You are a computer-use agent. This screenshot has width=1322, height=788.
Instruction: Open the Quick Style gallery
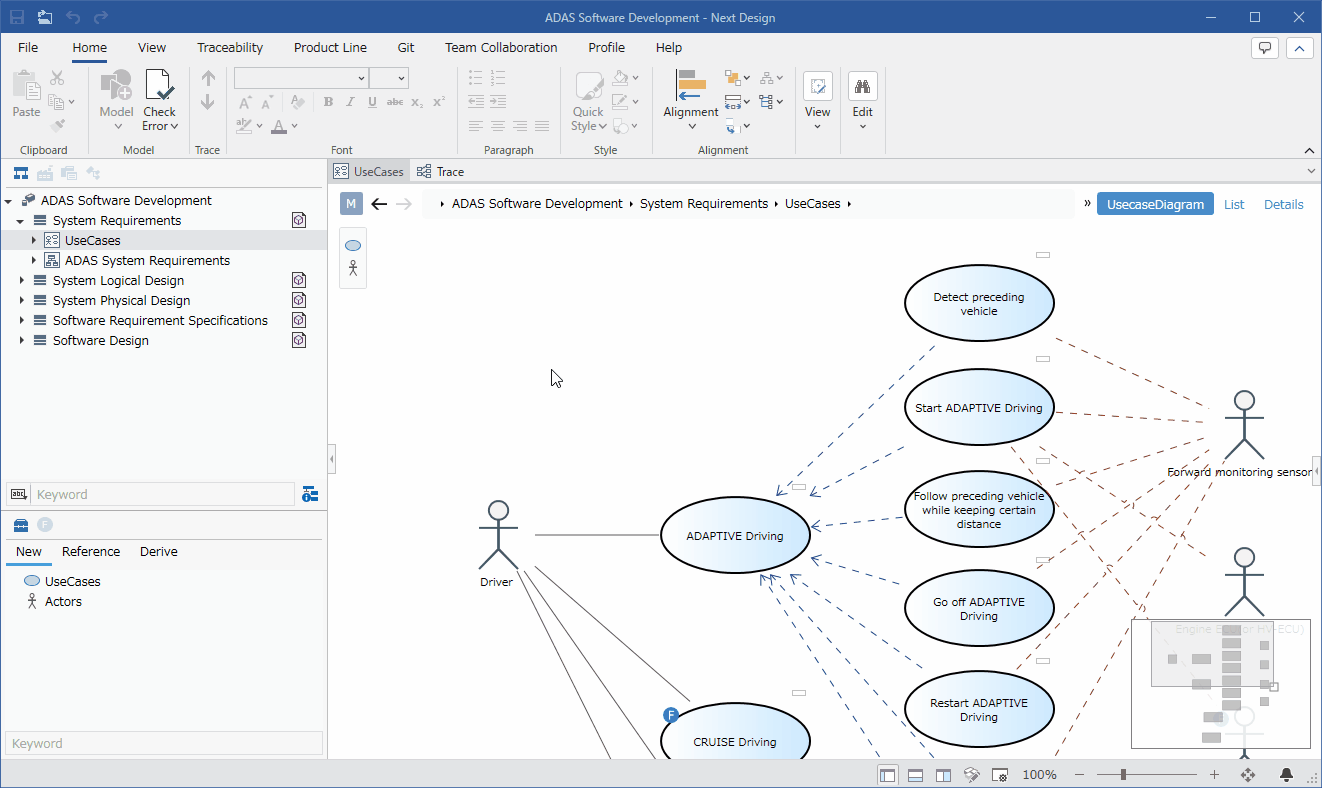(x=589, y=101)
